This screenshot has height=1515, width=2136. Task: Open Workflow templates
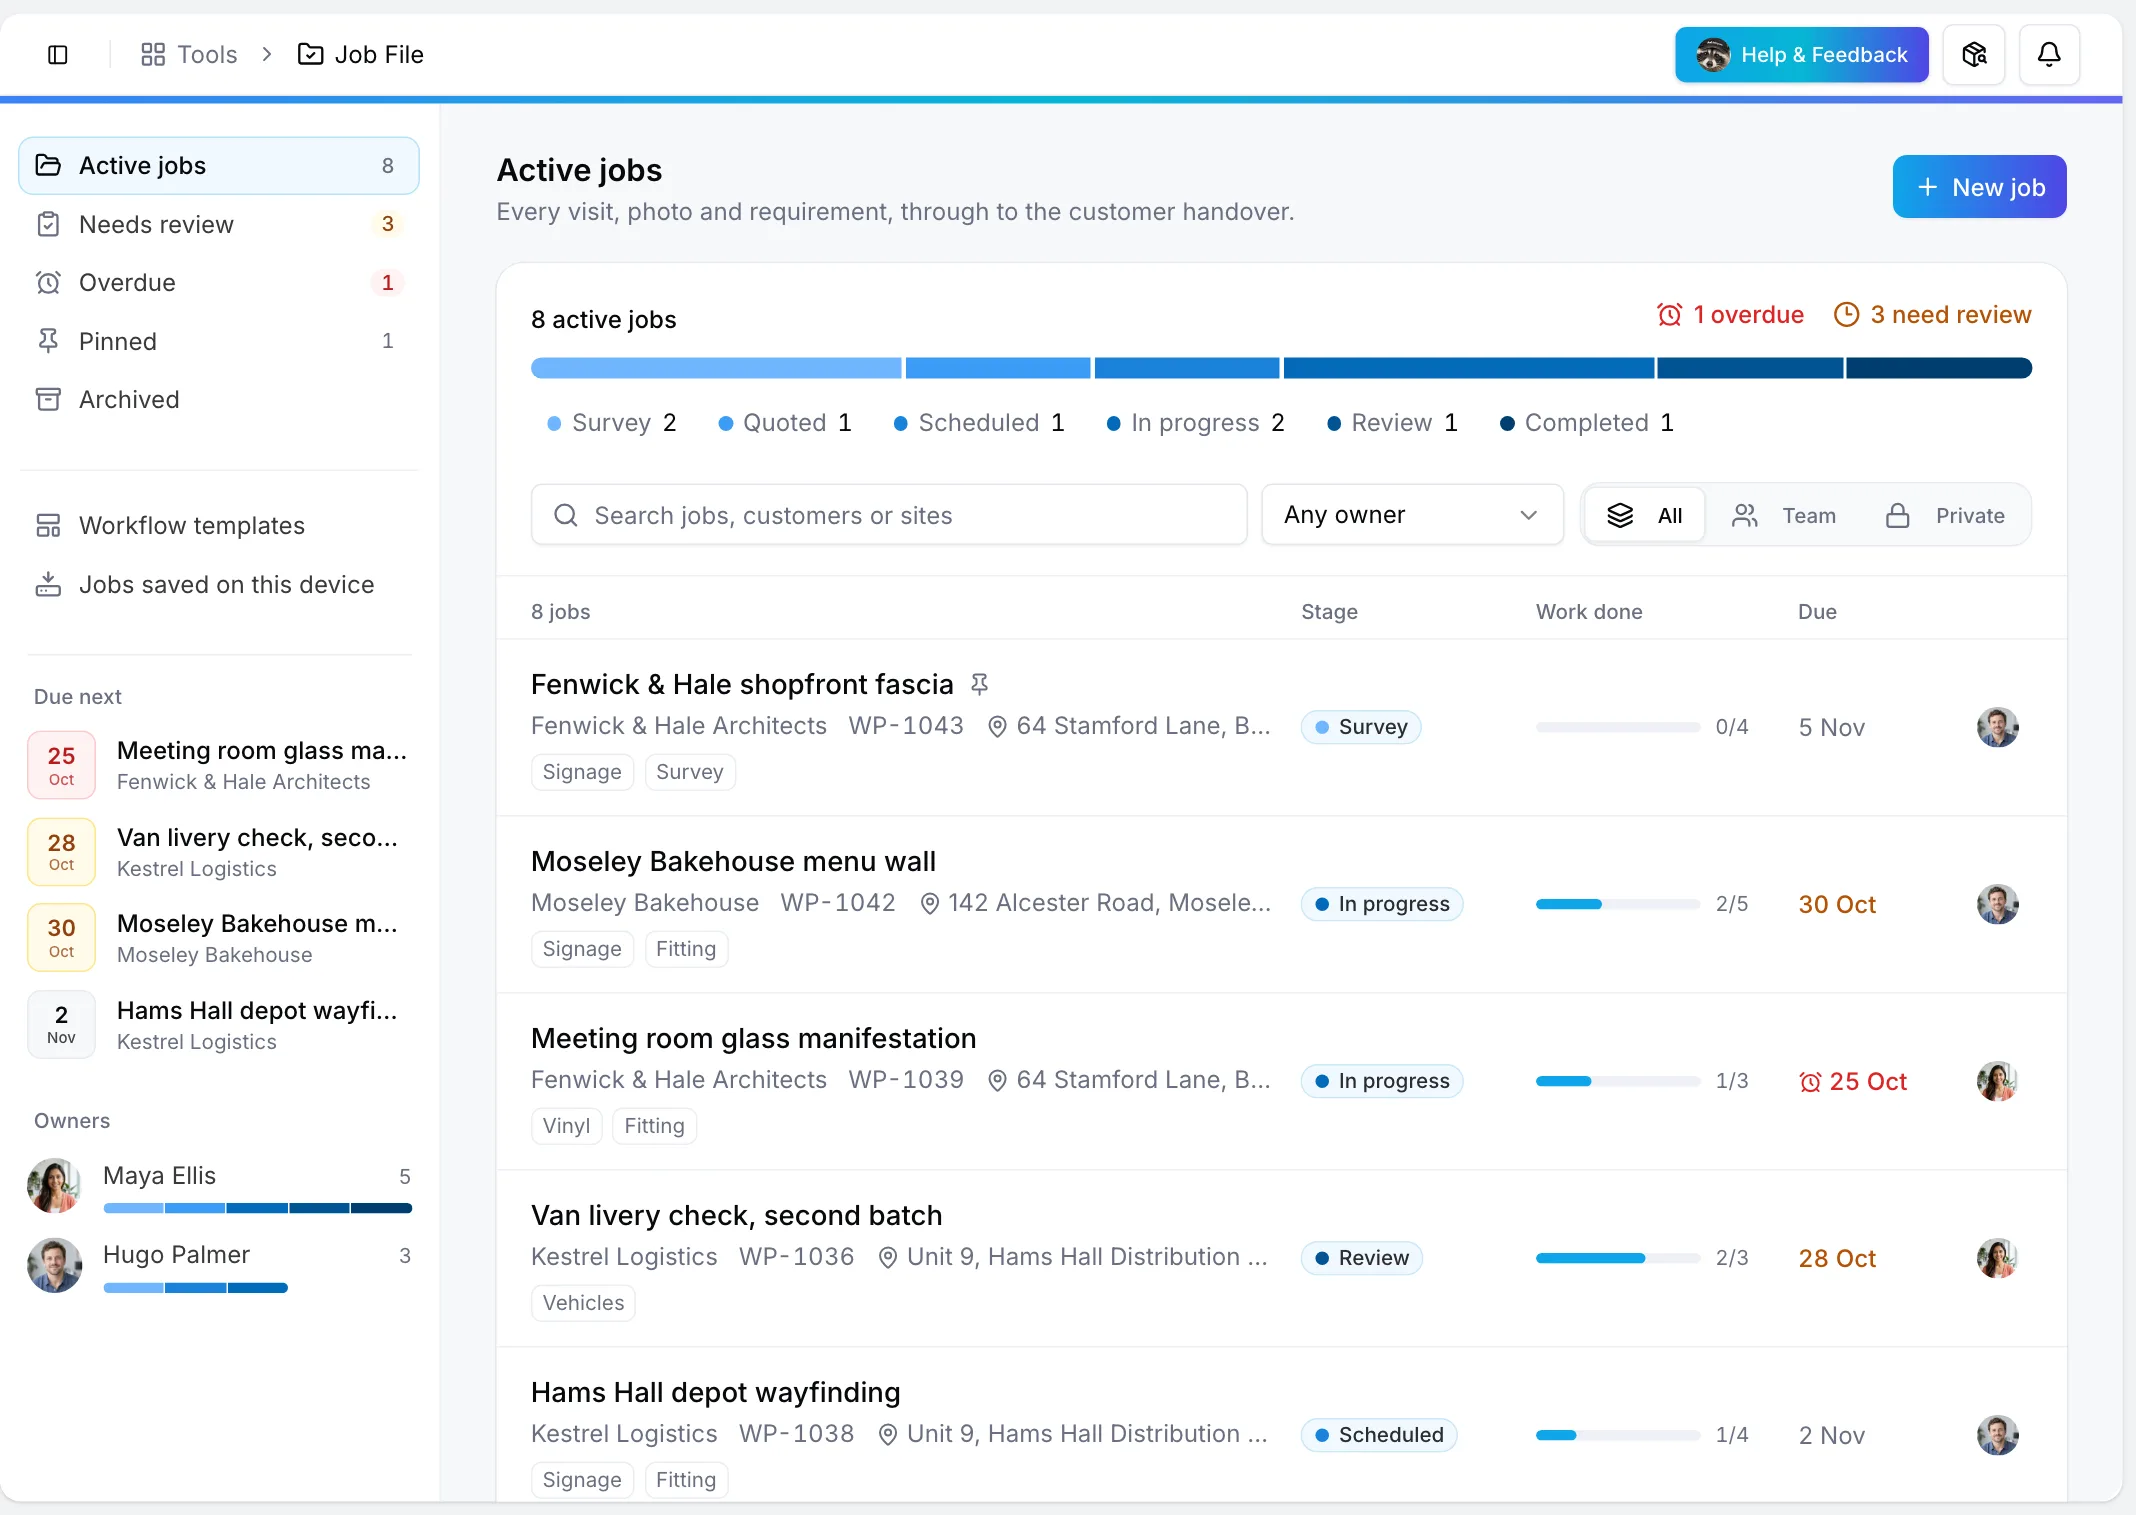219,525
